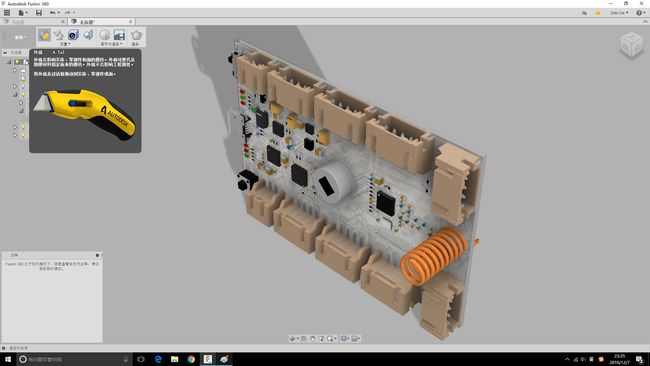Open Google Chrome from the taskbar
This screenshot has width=650, height=366.
click(x=191, y=359)
